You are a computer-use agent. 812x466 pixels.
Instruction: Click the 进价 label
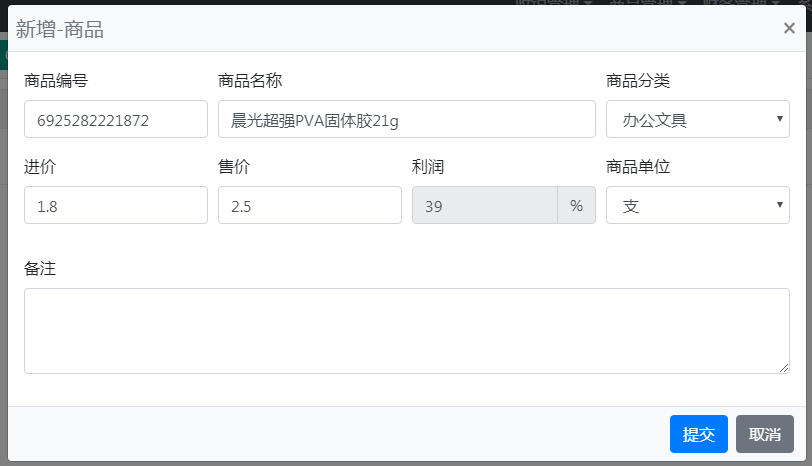40,167
